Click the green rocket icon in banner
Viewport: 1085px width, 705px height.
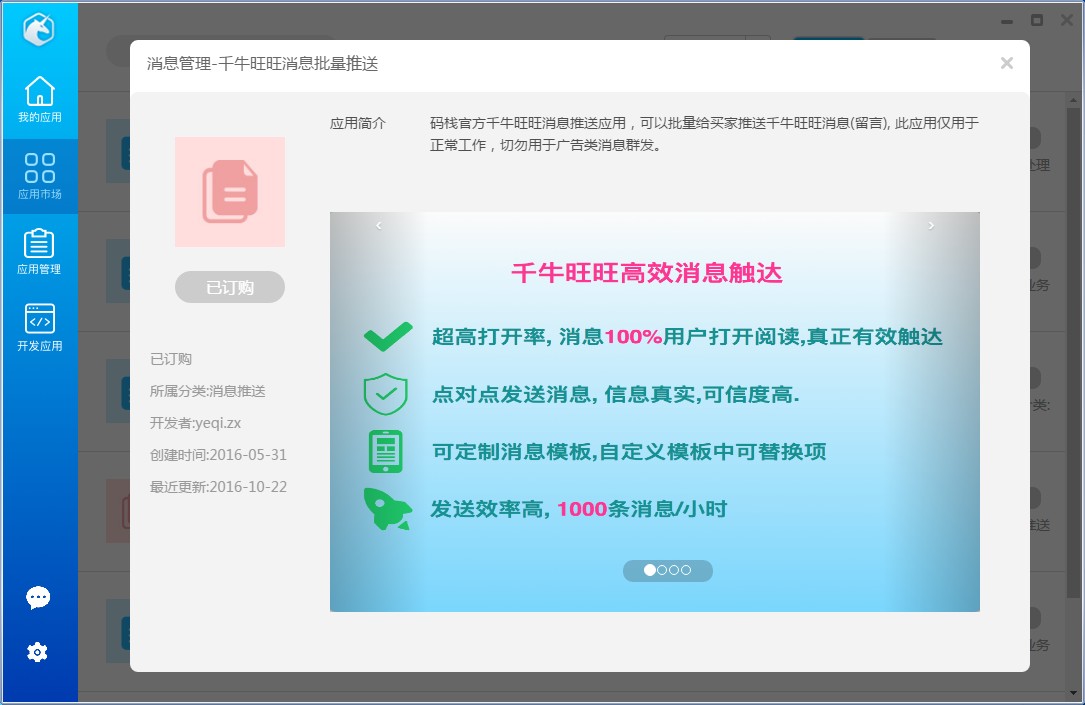point(388,509)
